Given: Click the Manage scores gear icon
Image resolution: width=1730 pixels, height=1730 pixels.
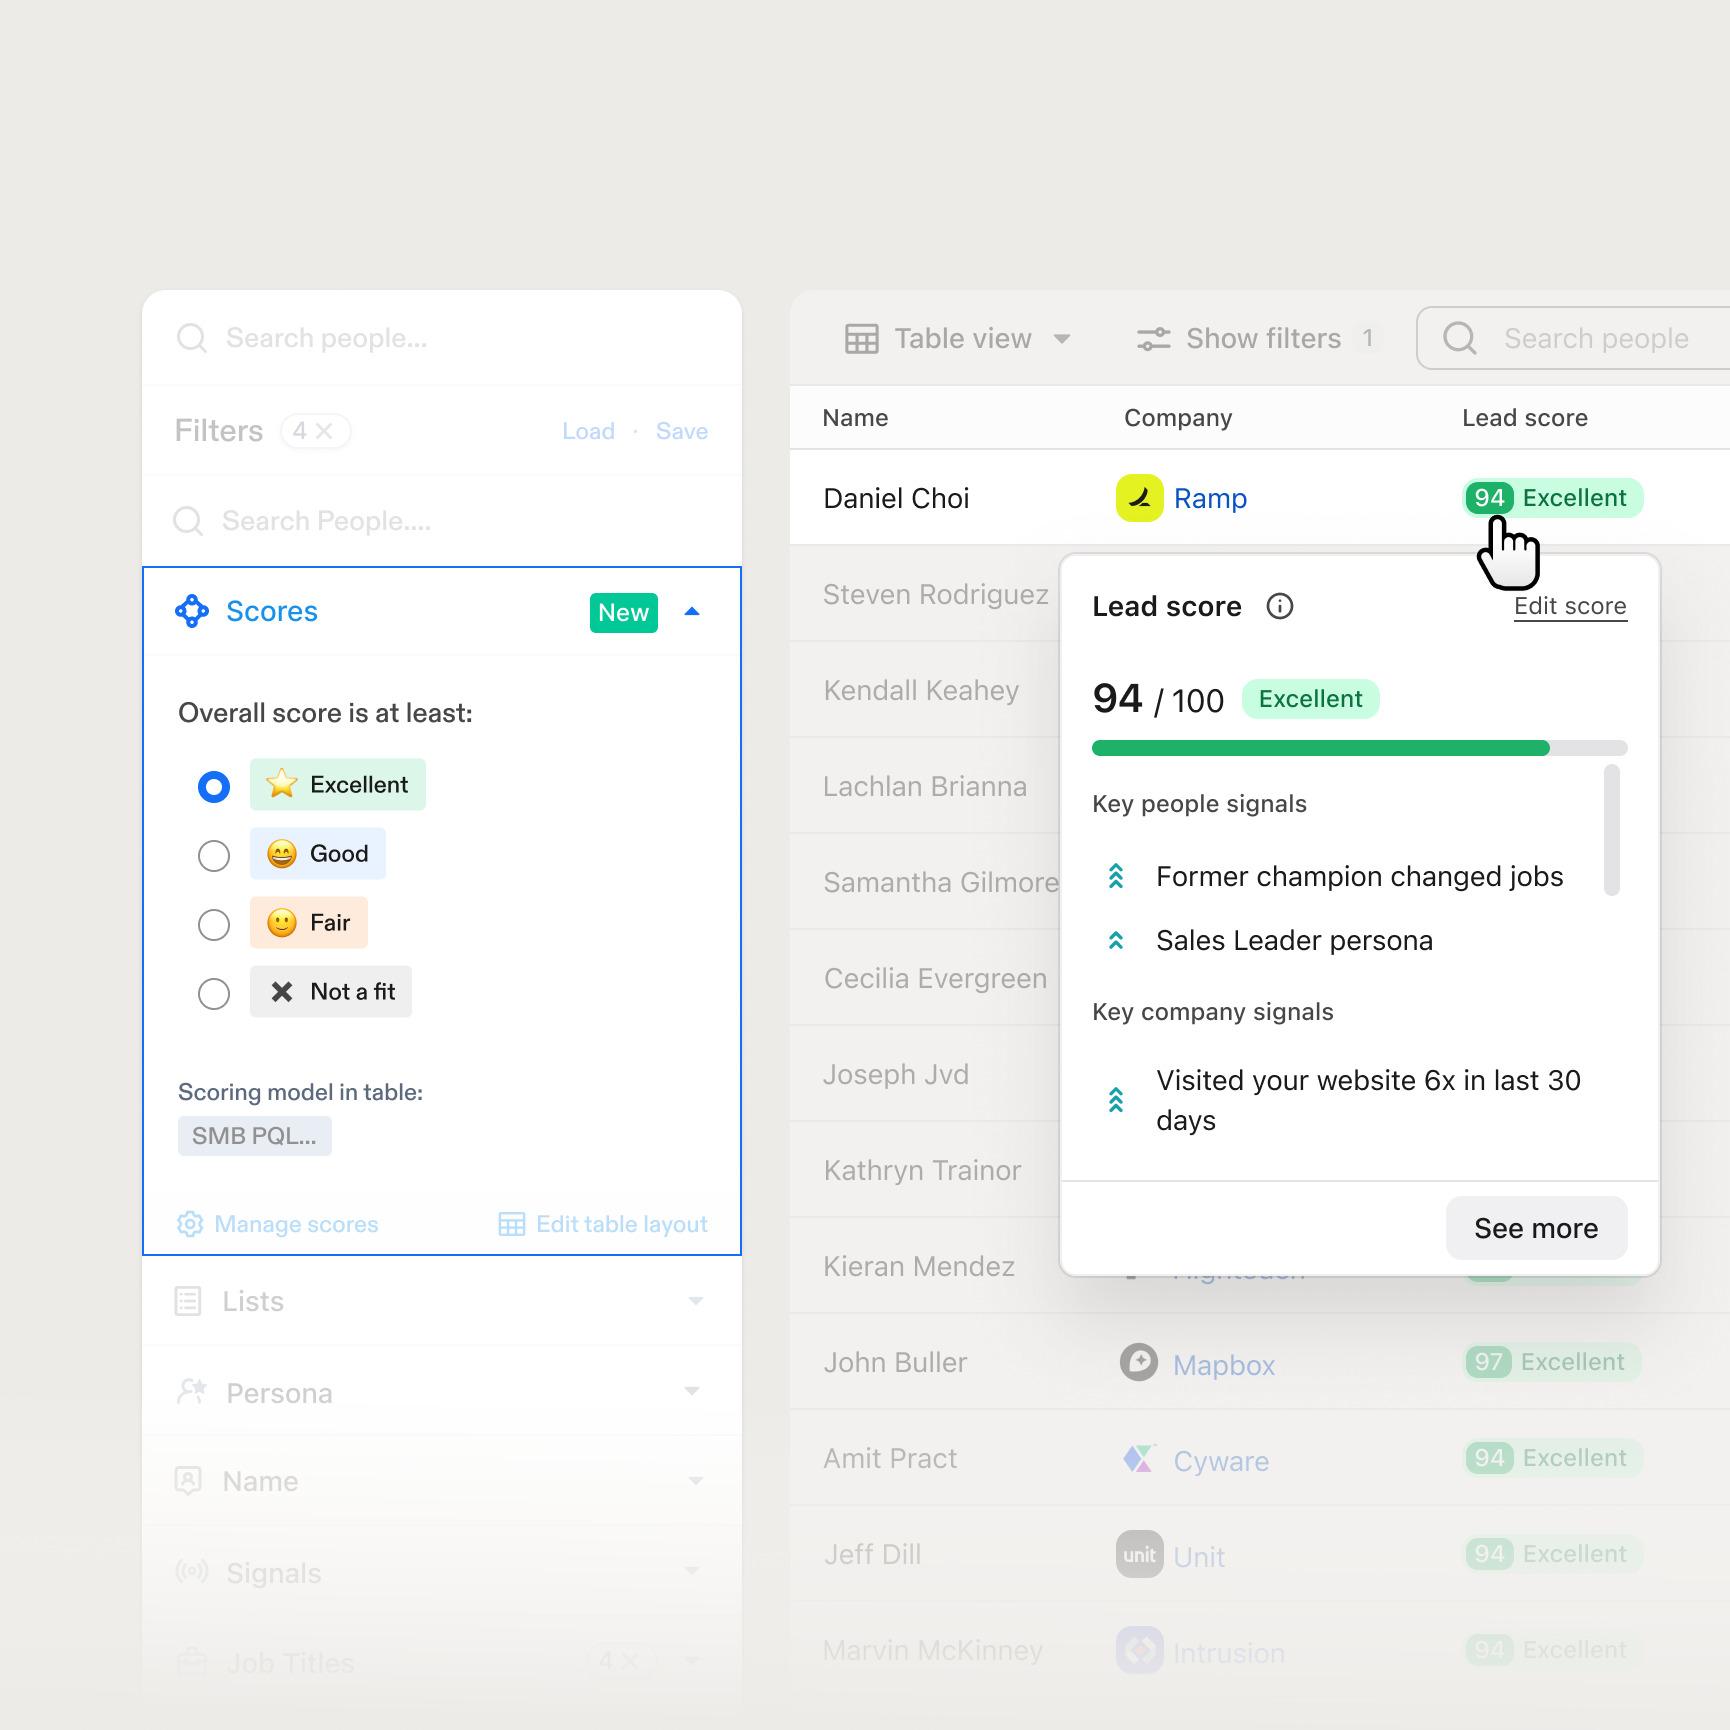Looking at the screenshot, I should tap(190, 1224).
